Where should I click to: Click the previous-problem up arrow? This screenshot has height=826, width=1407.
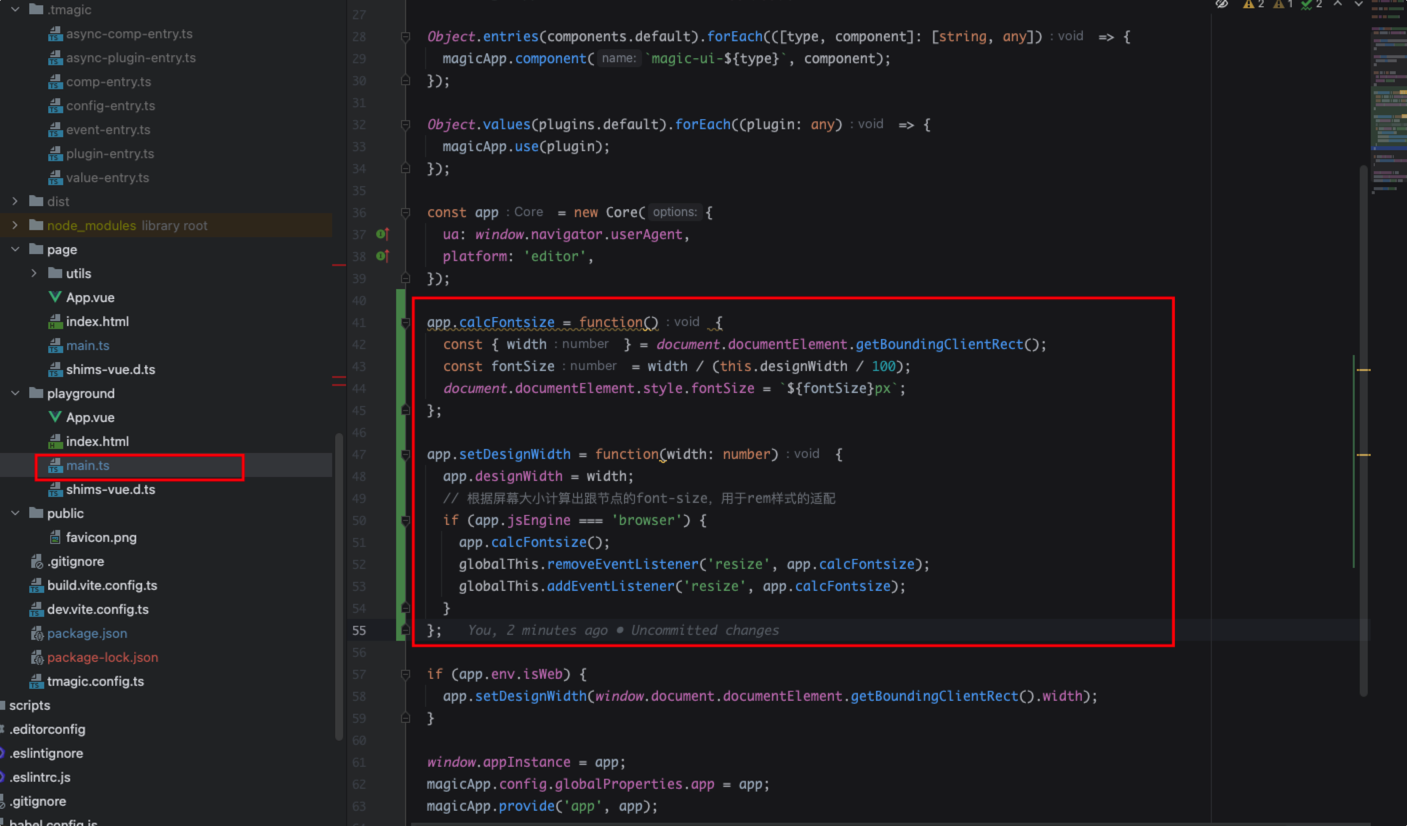click(1338, 4)
